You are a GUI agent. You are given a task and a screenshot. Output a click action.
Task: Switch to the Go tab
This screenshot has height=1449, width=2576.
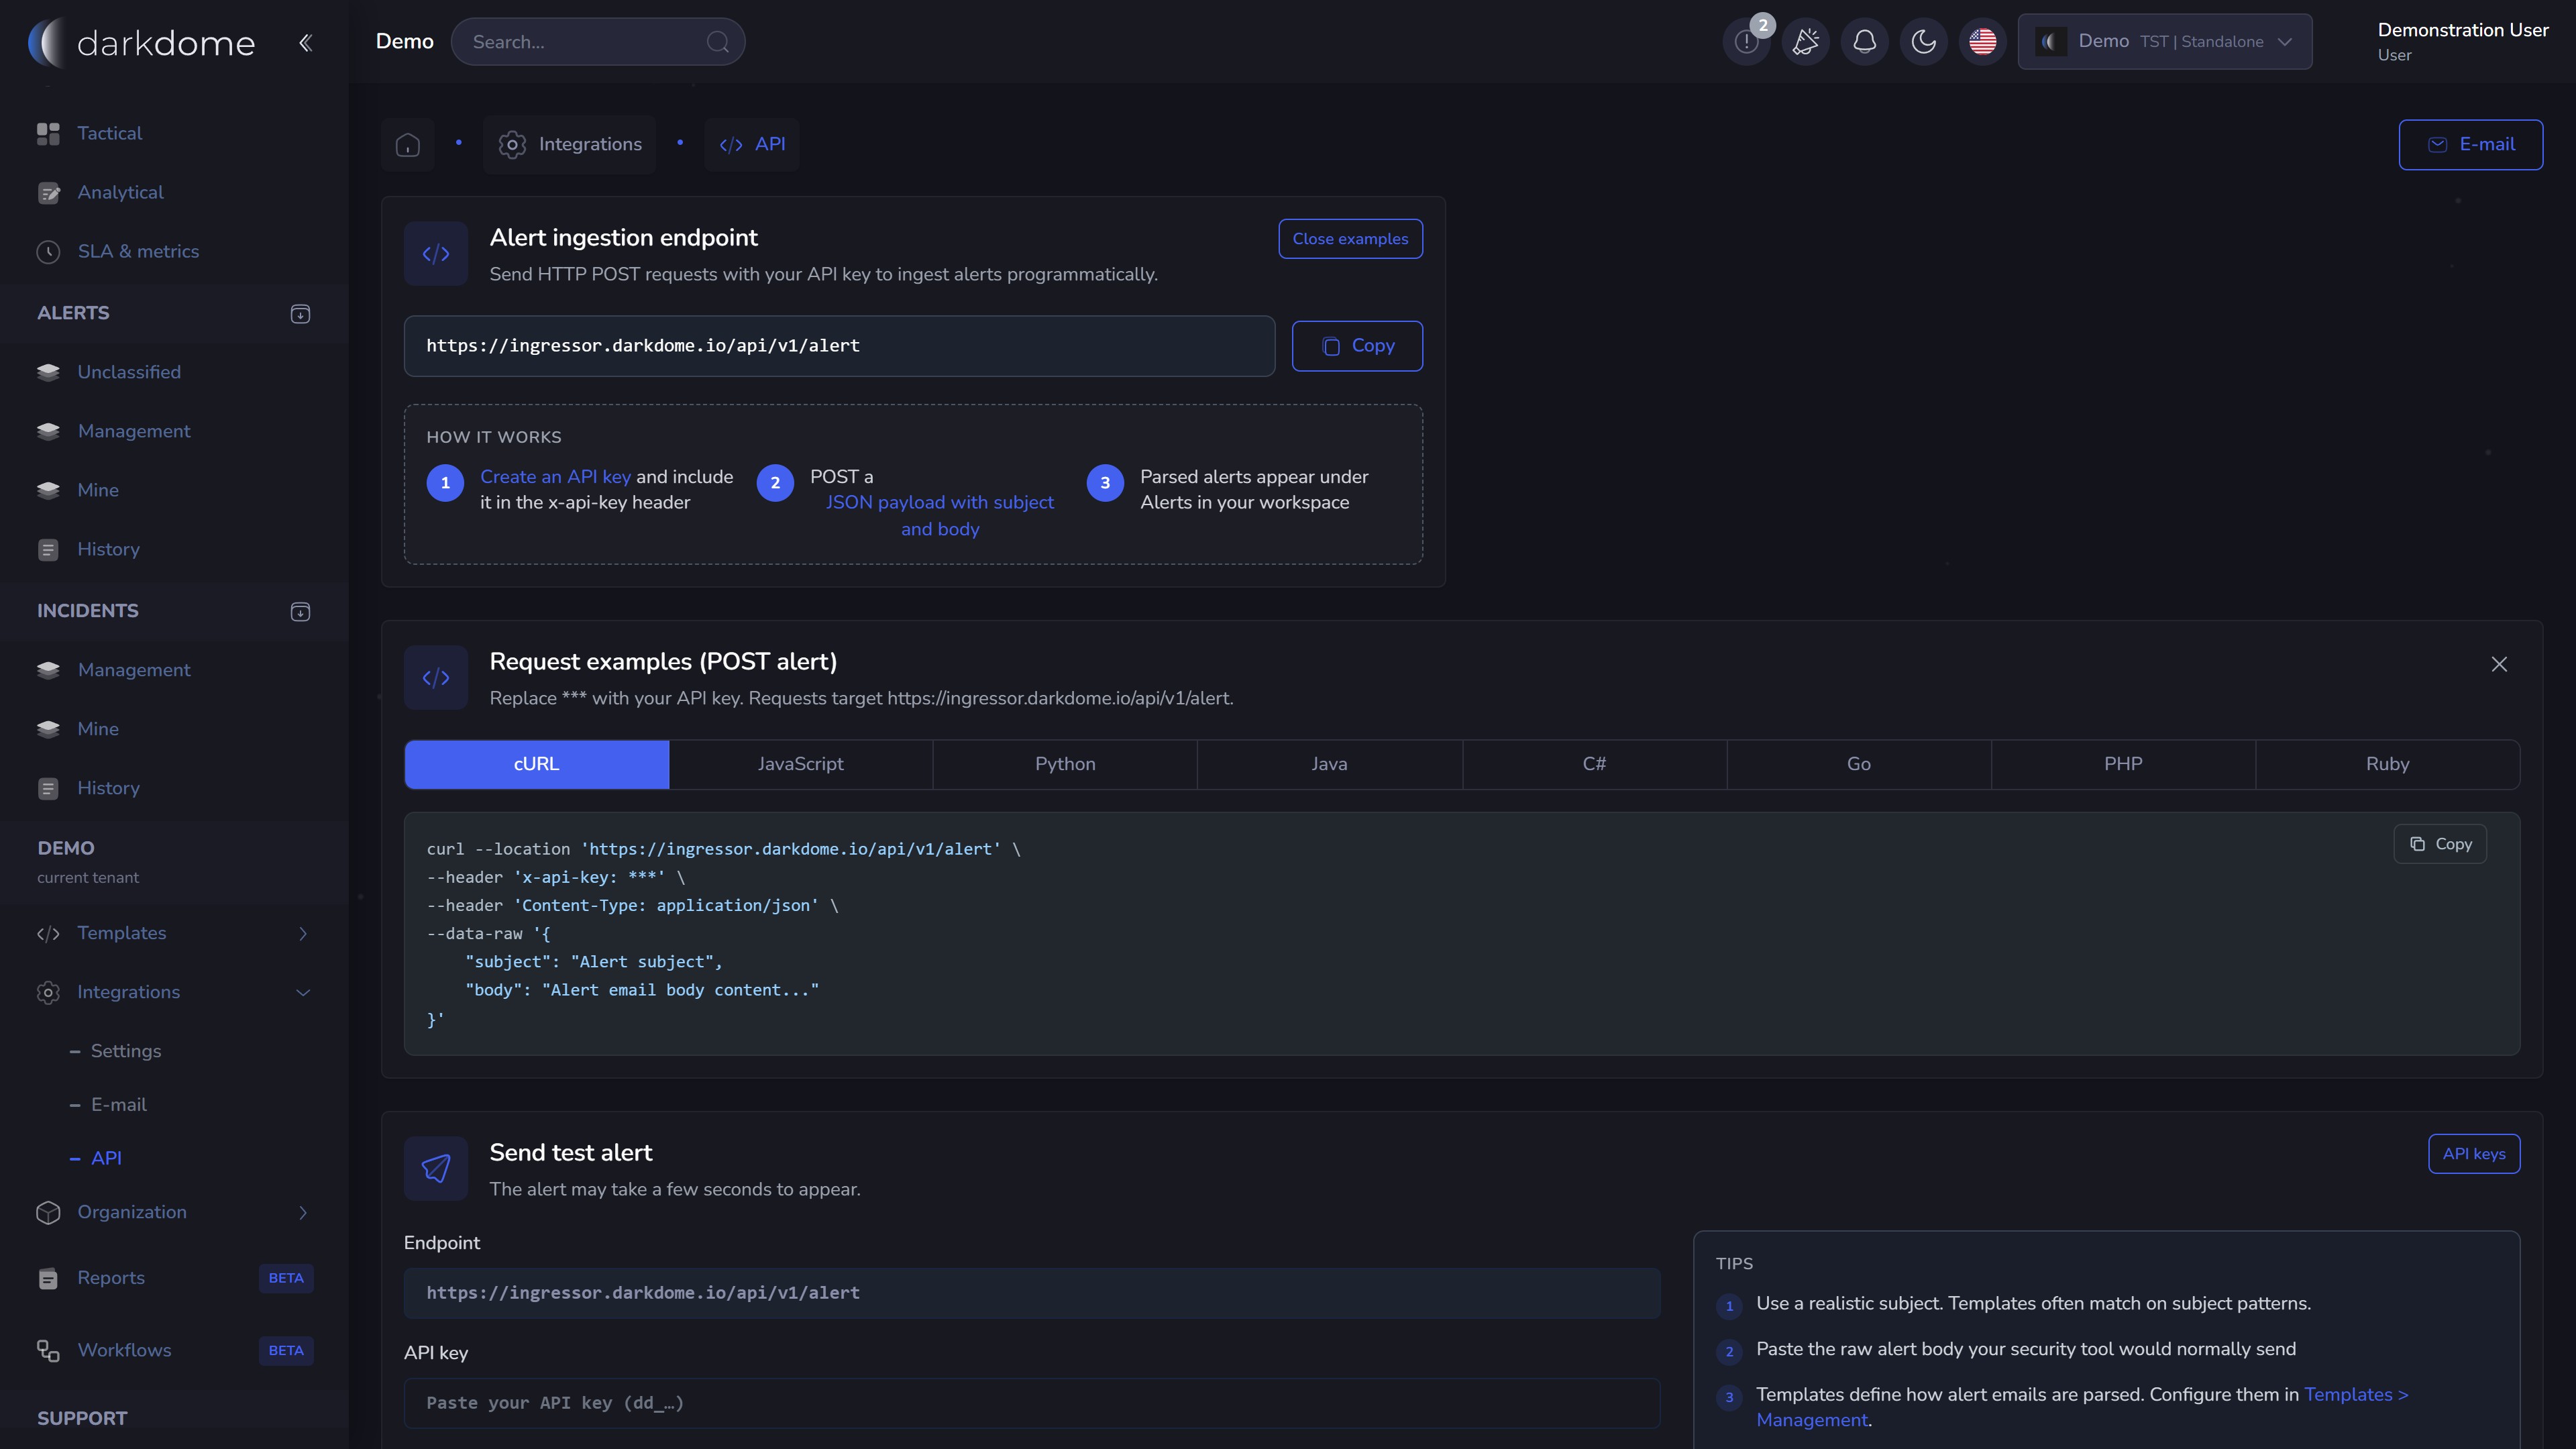click(x=1859, y=765)
